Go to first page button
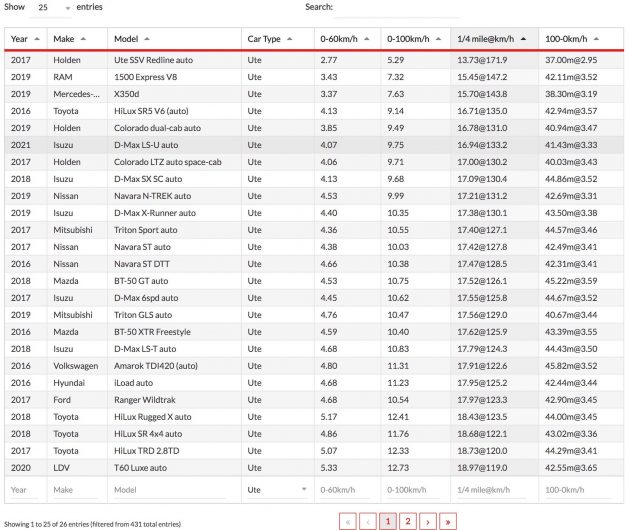629x530 pixels. point(347,521)
